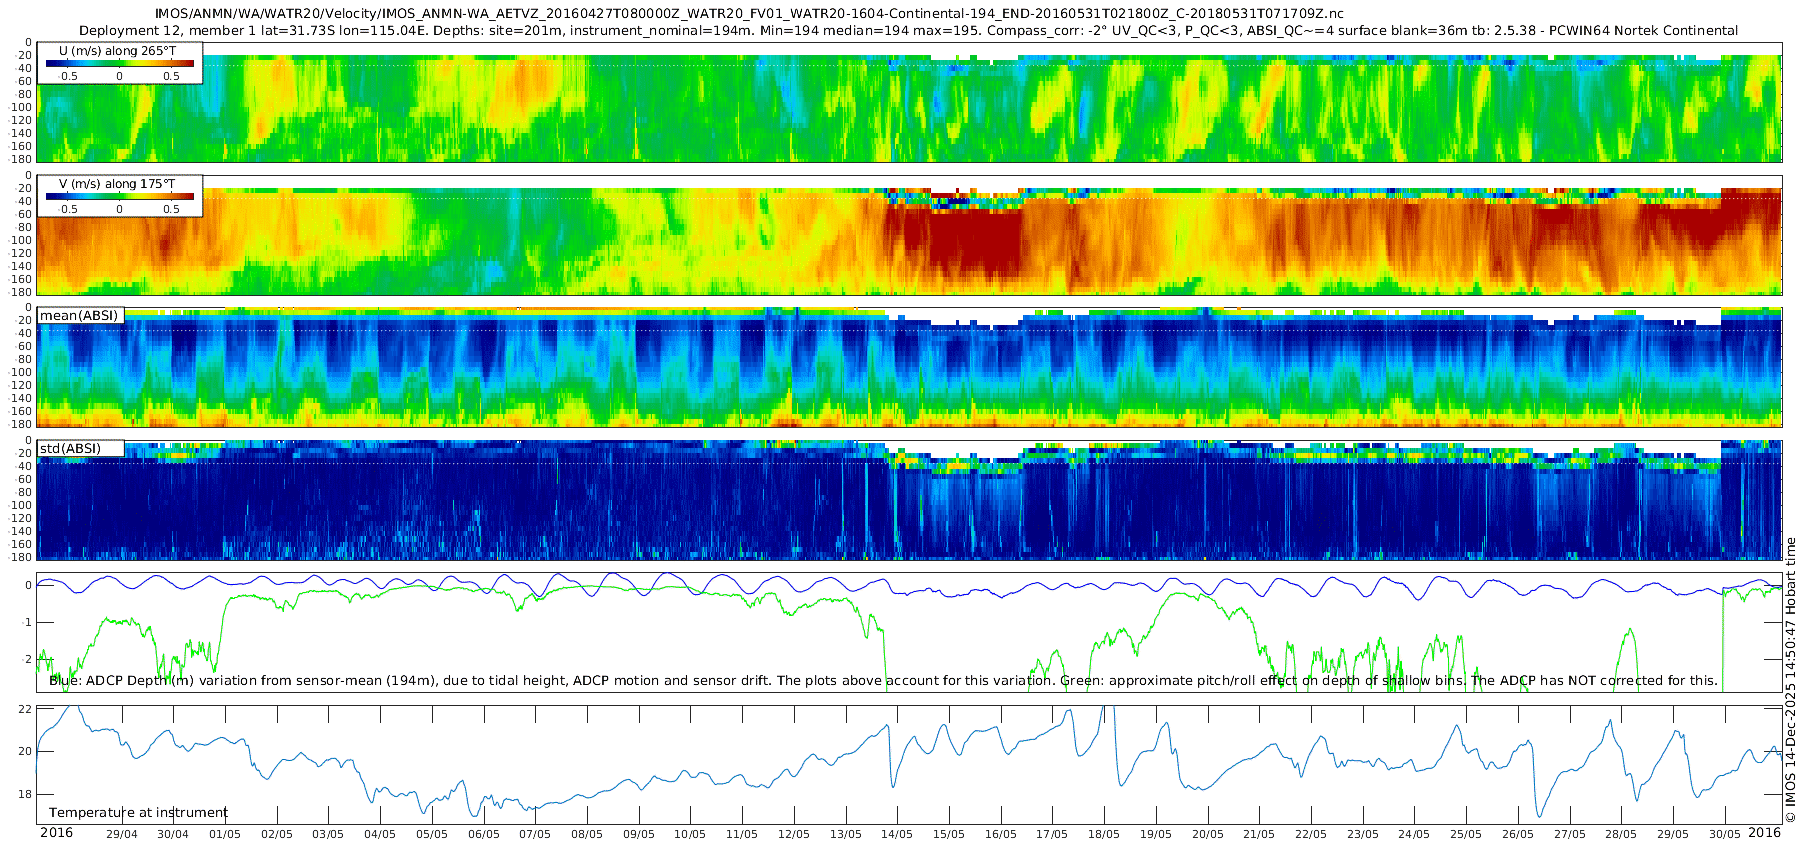Click the 29/04 date tick label
1800x850 pixels.
[x=122, y=835]
